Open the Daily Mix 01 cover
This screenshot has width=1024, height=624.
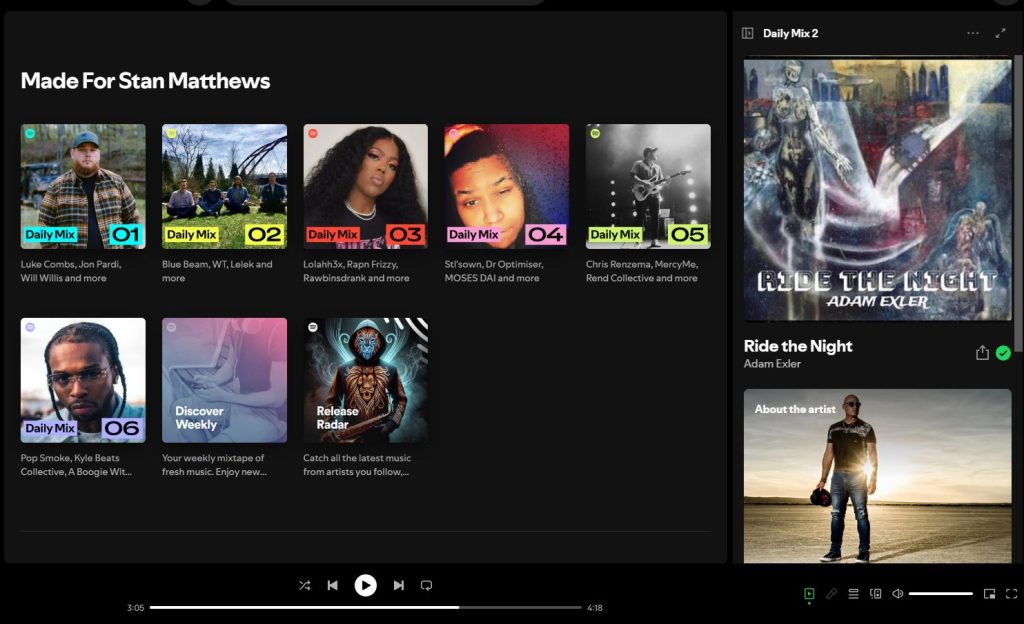(83, 186)
